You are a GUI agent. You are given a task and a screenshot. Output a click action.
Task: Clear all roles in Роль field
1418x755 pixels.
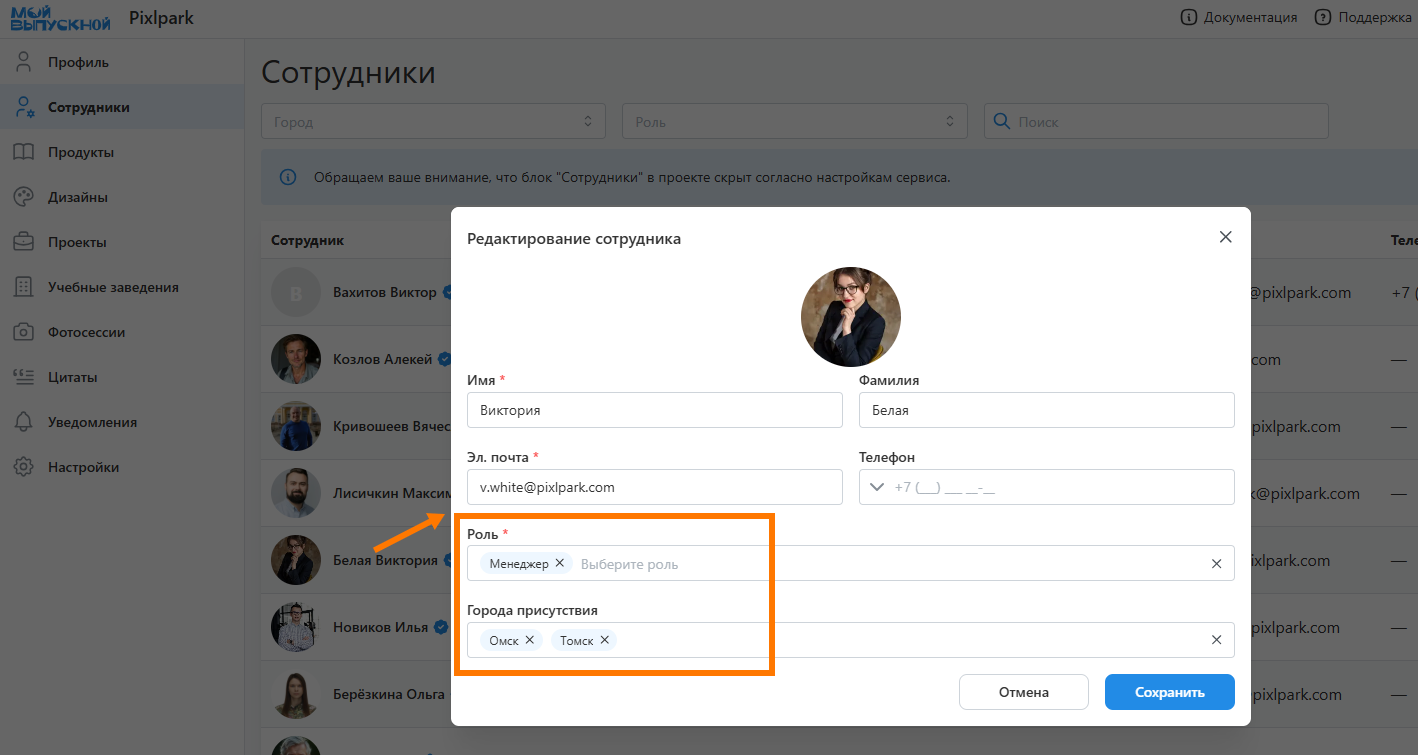click(x=1216, y=563)
